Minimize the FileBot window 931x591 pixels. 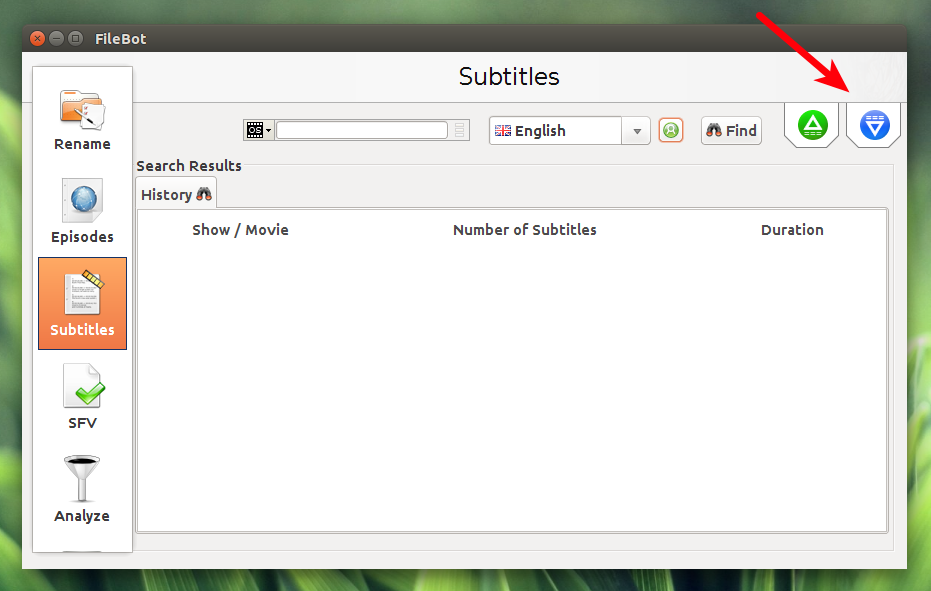[56, 39]
